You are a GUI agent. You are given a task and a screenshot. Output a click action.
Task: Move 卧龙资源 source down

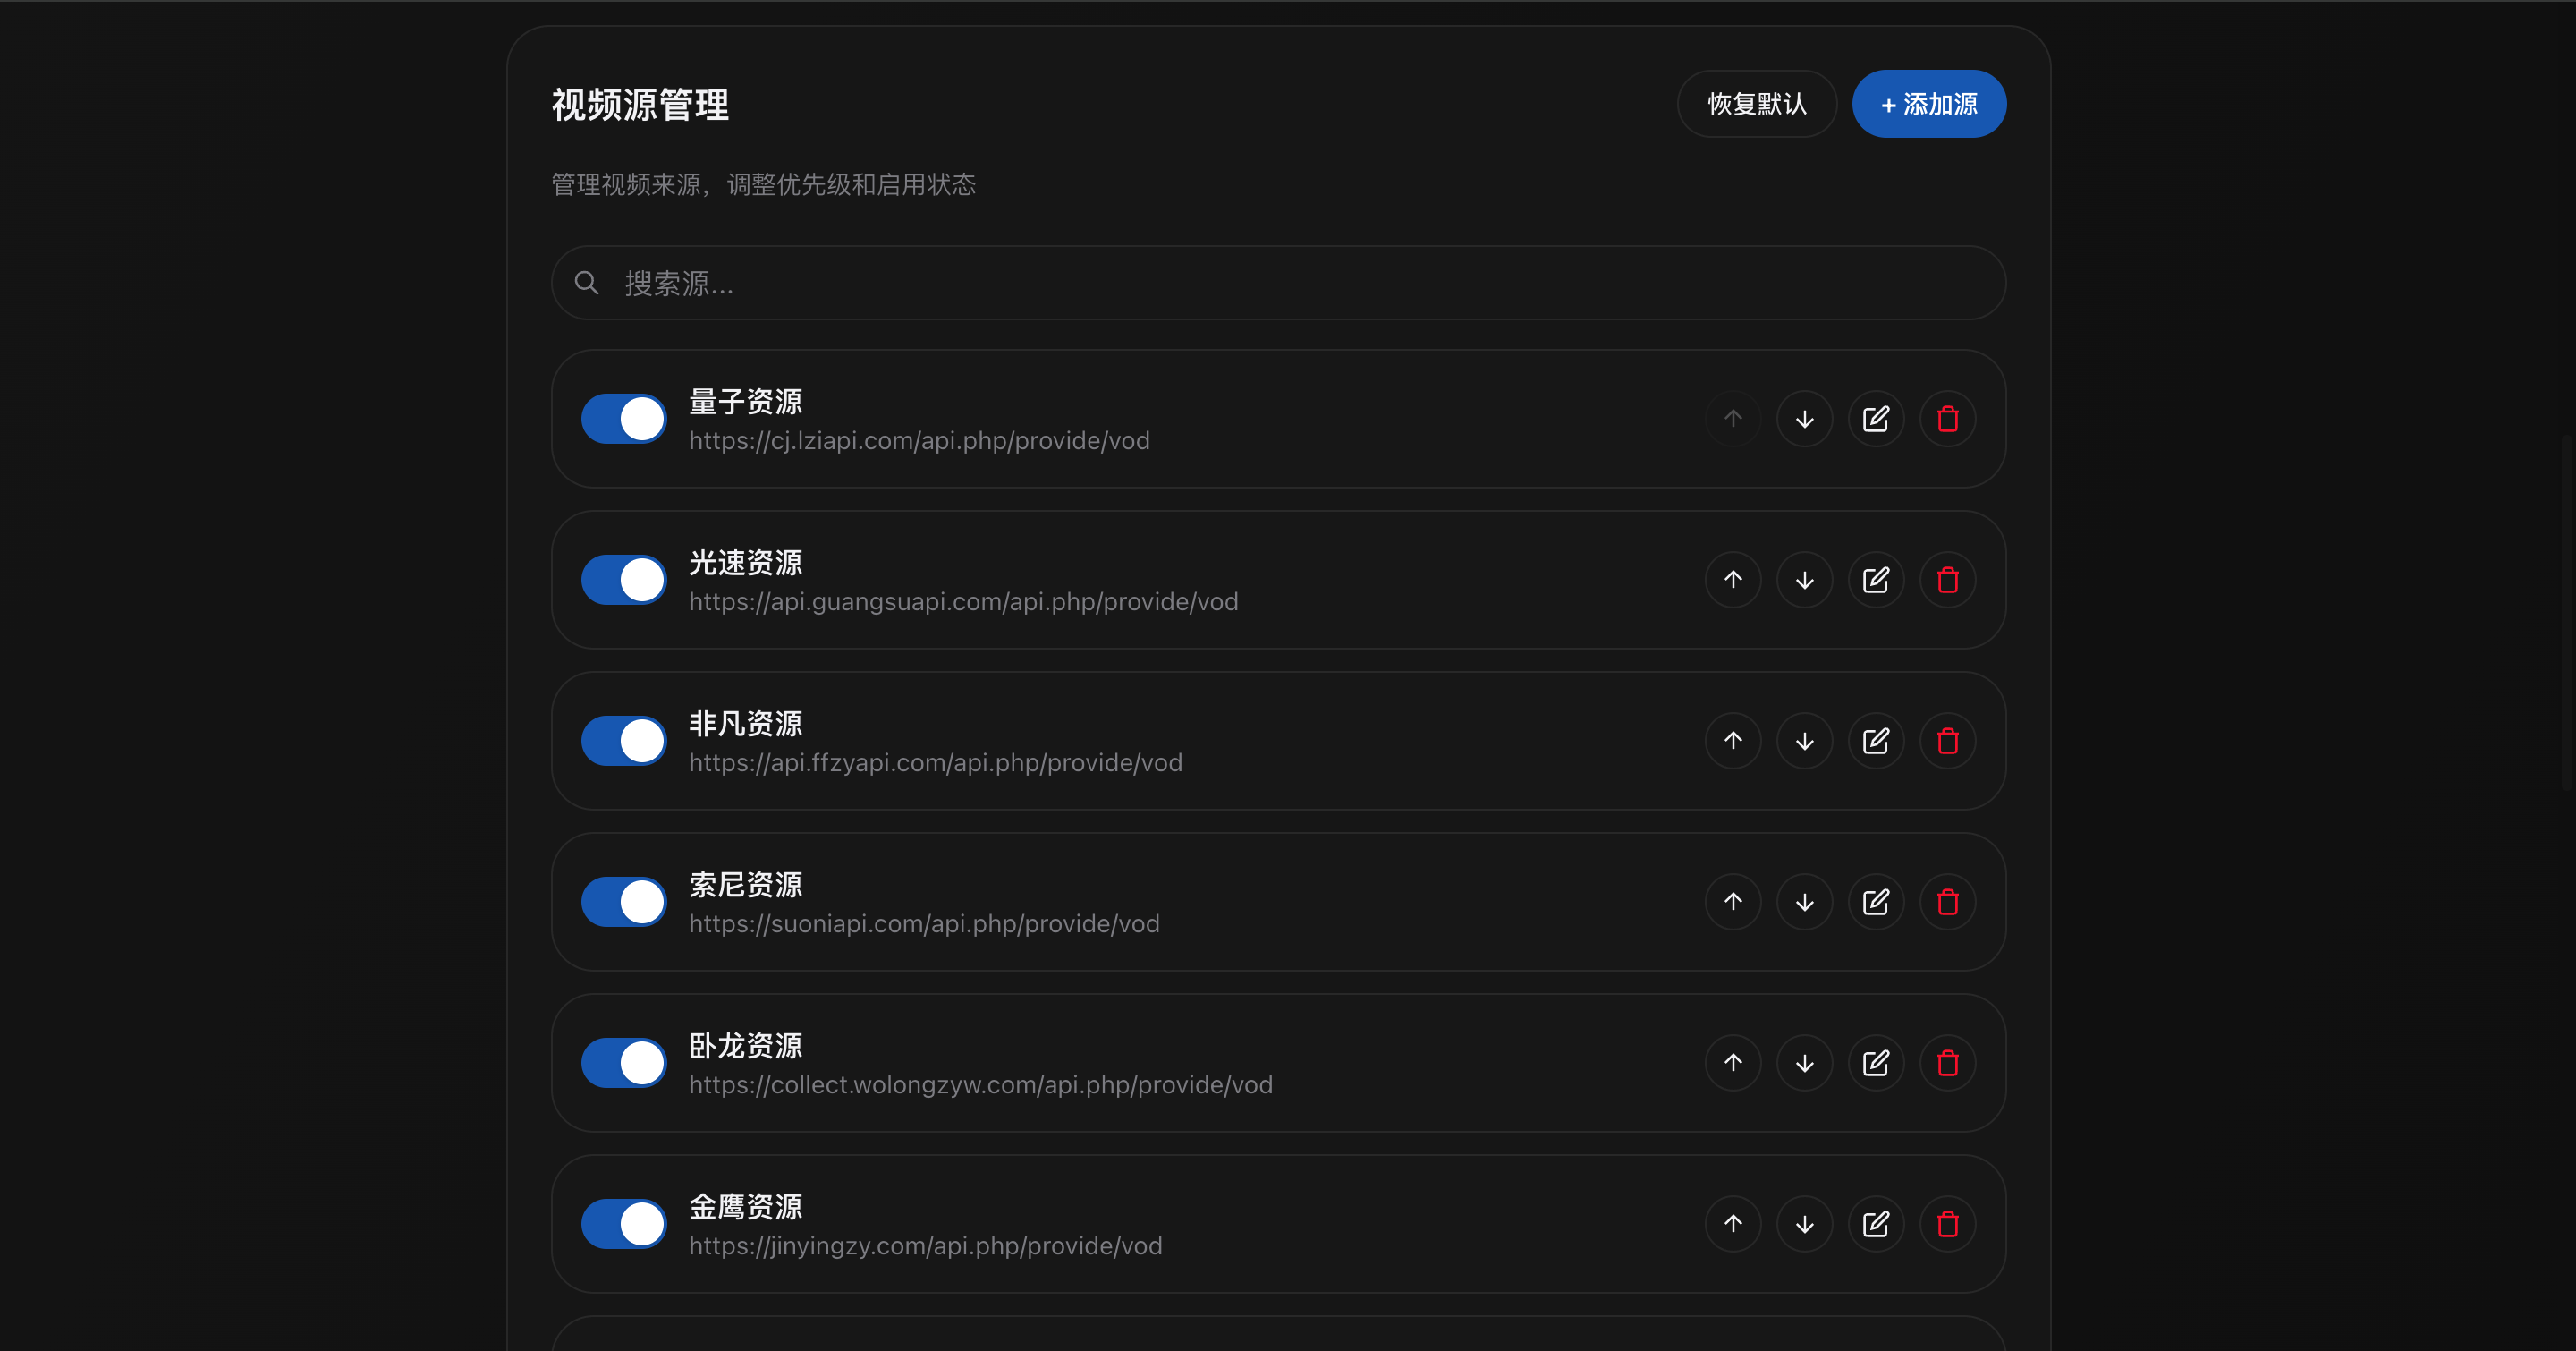[x=1804, y=1063]
